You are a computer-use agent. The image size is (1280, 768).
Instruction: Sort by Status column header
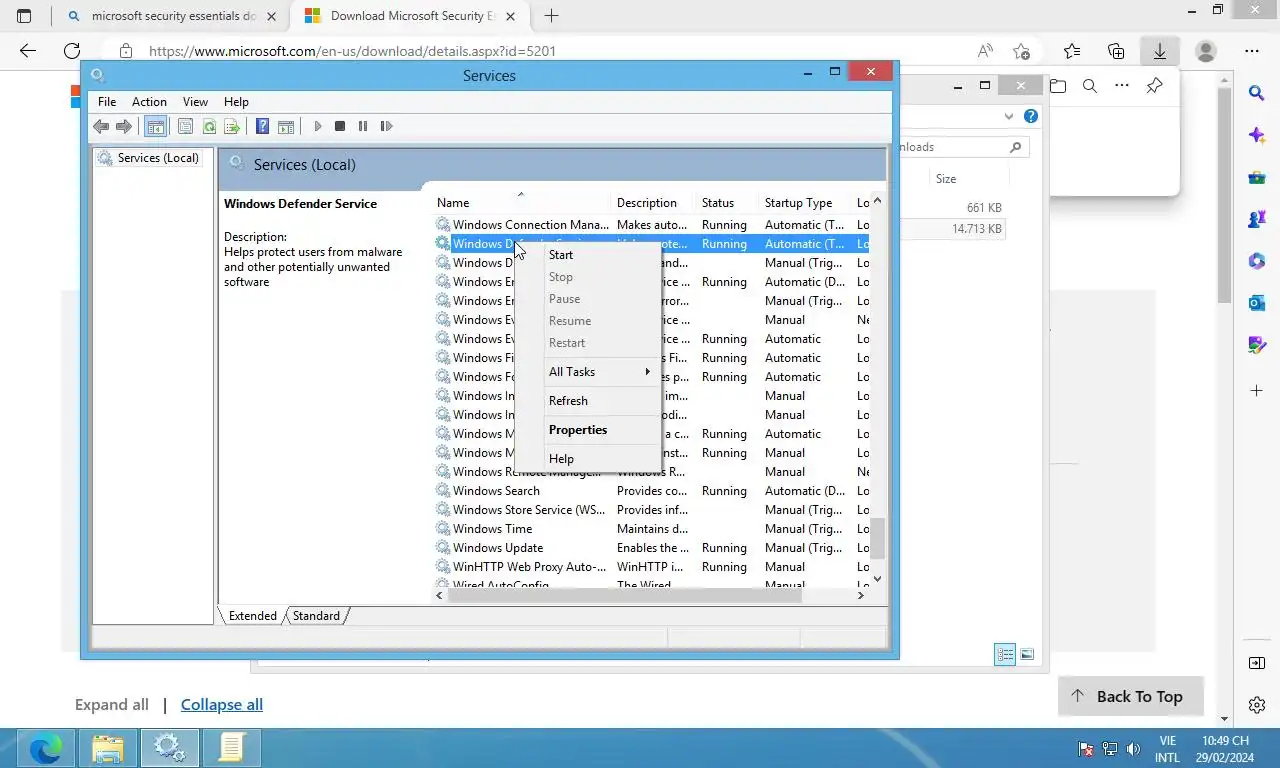tap(727, 203)
